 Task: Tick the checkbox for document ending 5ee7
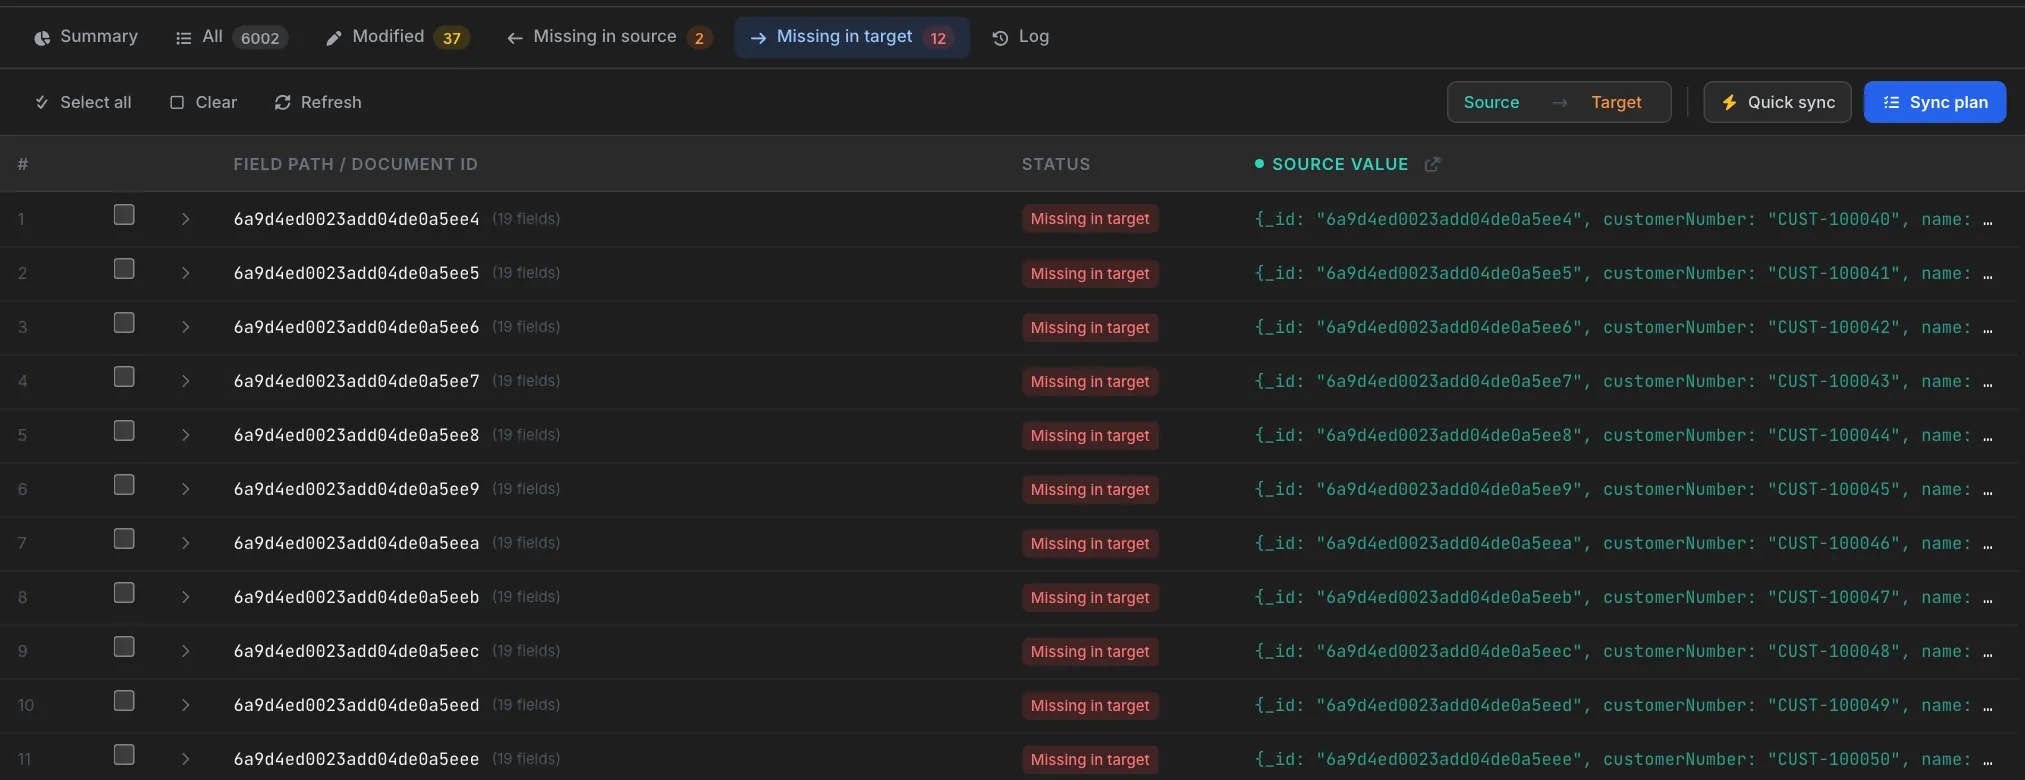[124, 377]
